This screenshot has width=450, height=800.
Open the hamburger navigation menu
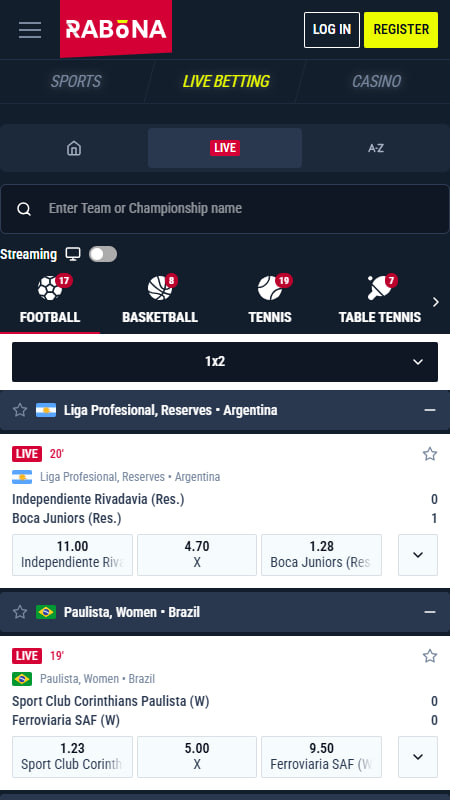pyautogui.click(x=30, y=30)
